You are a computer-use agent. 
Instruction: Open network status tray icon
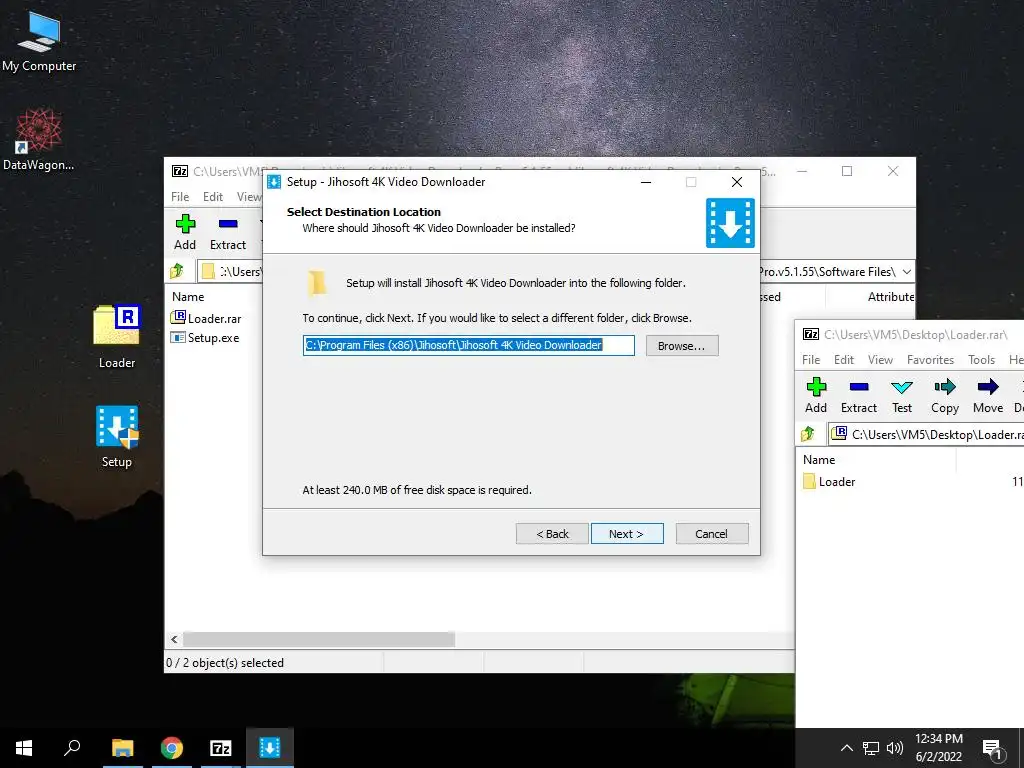pos(871,748)
